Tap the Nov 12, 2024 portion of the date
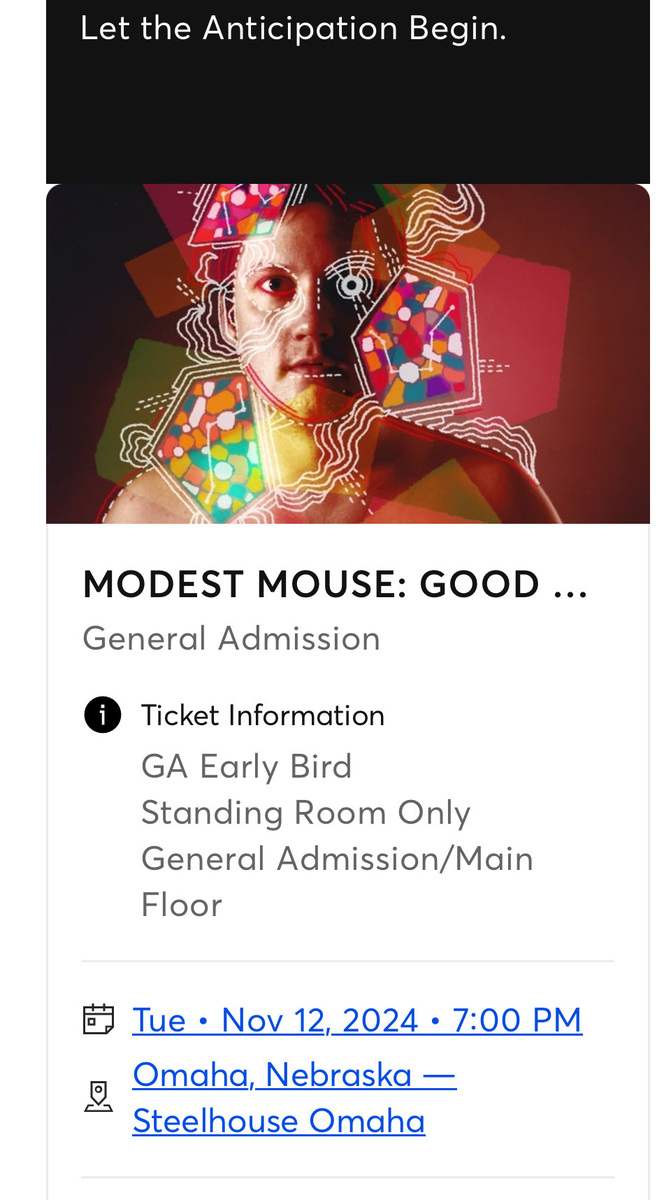Image resolution: width=671 pixels, height=1200 pixels. coord(320,1020)
